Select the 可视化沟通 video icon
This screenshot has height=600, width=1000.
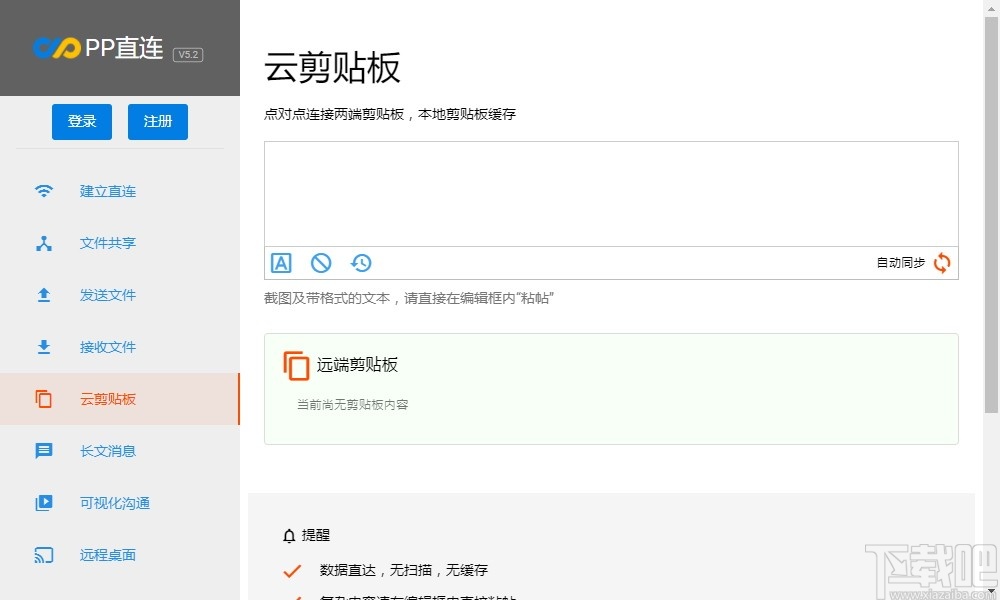click(x=43, y=503)
